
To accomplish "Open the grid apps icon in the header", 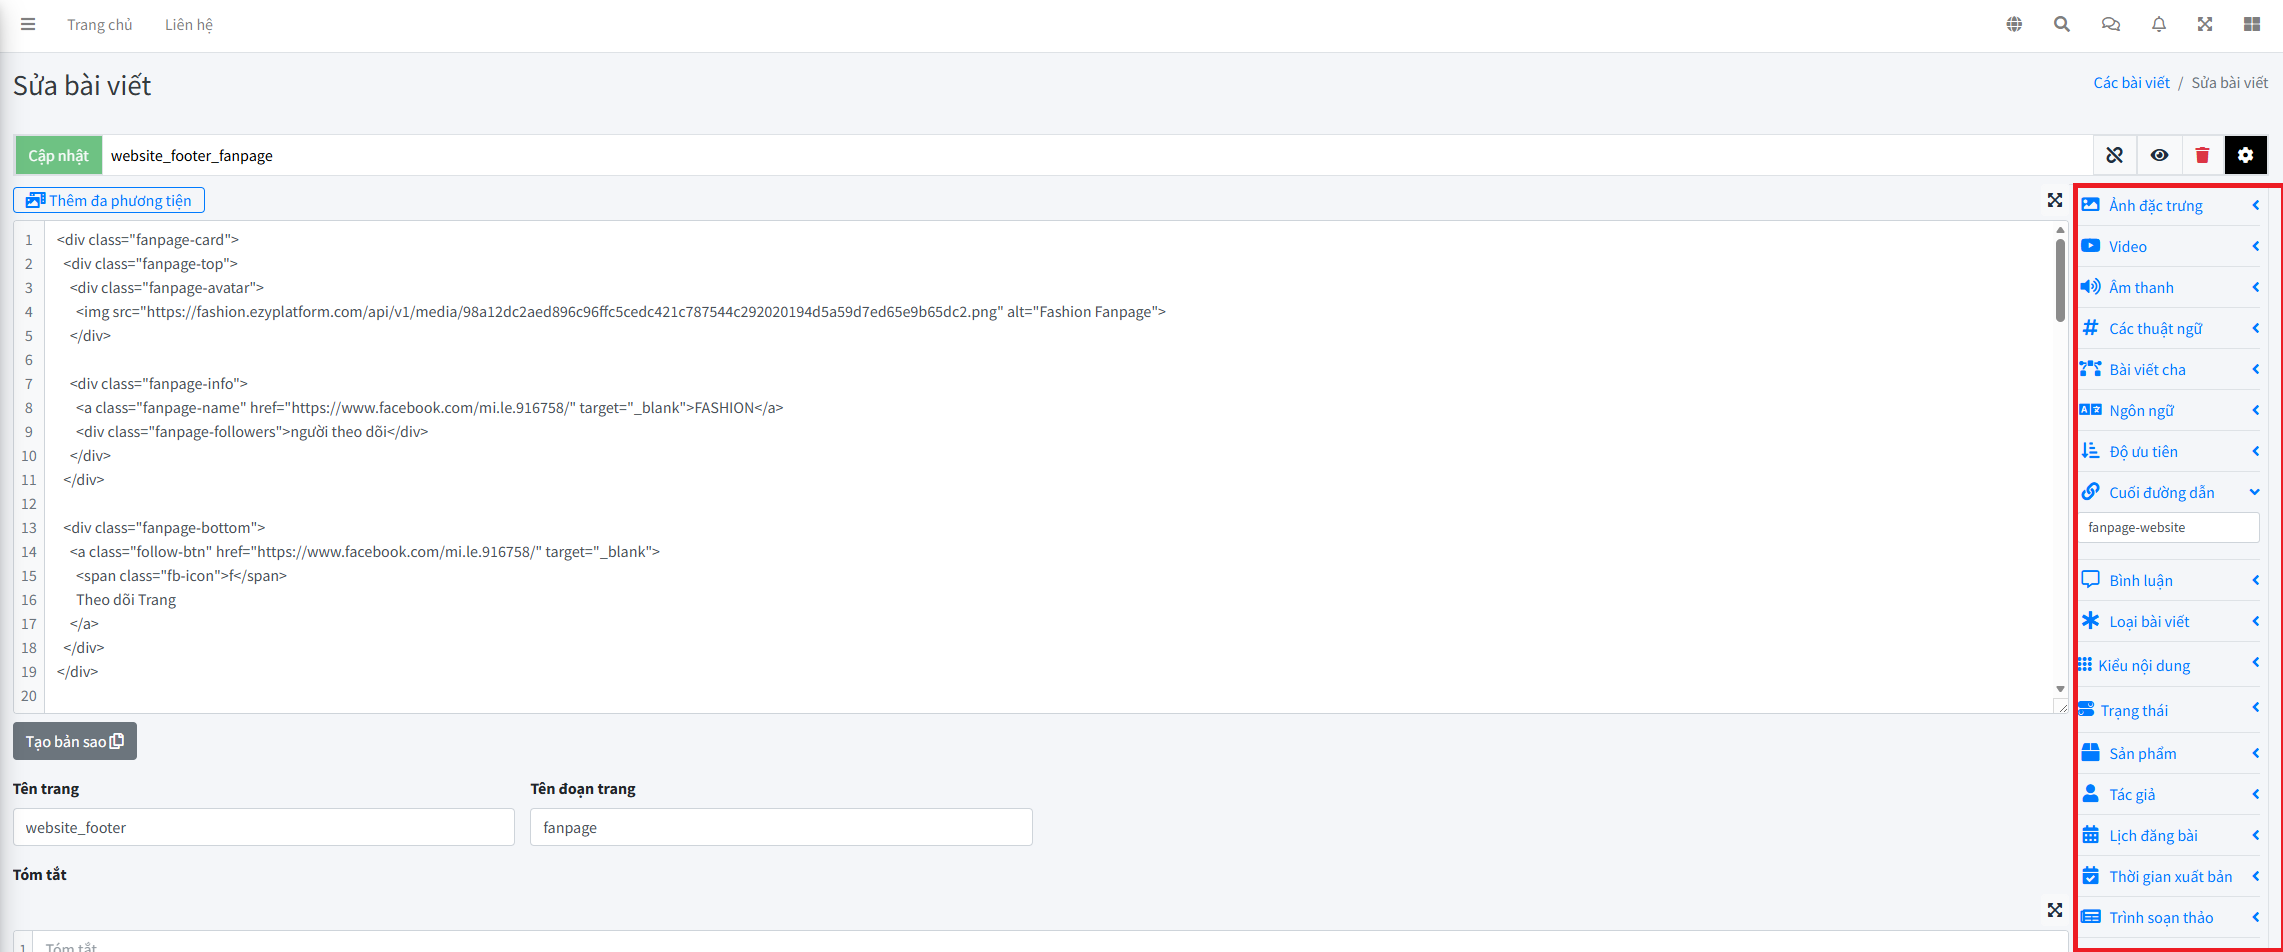I will coord(2251,24).
